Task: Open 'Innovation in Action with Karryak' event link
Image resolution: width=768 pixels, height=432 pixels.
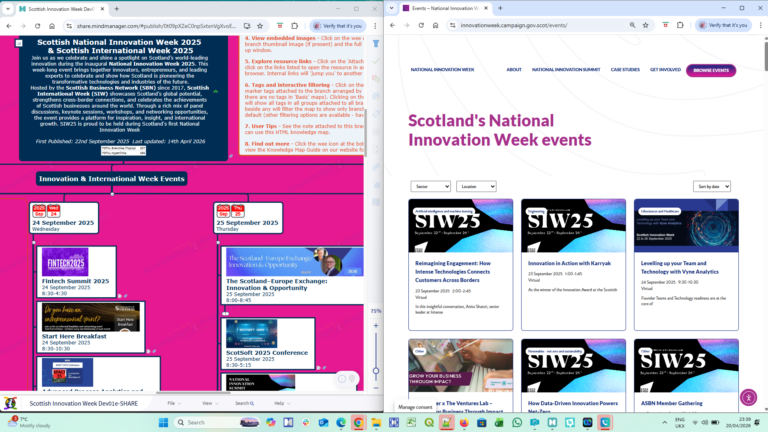Action: [569, 263]
